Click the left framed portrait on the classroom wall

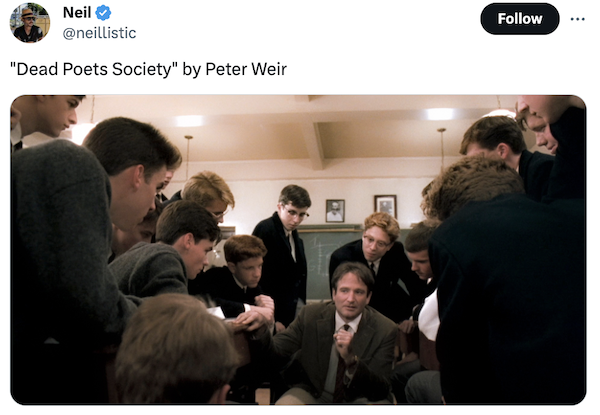pyautogui.click(x=335, y=210)
